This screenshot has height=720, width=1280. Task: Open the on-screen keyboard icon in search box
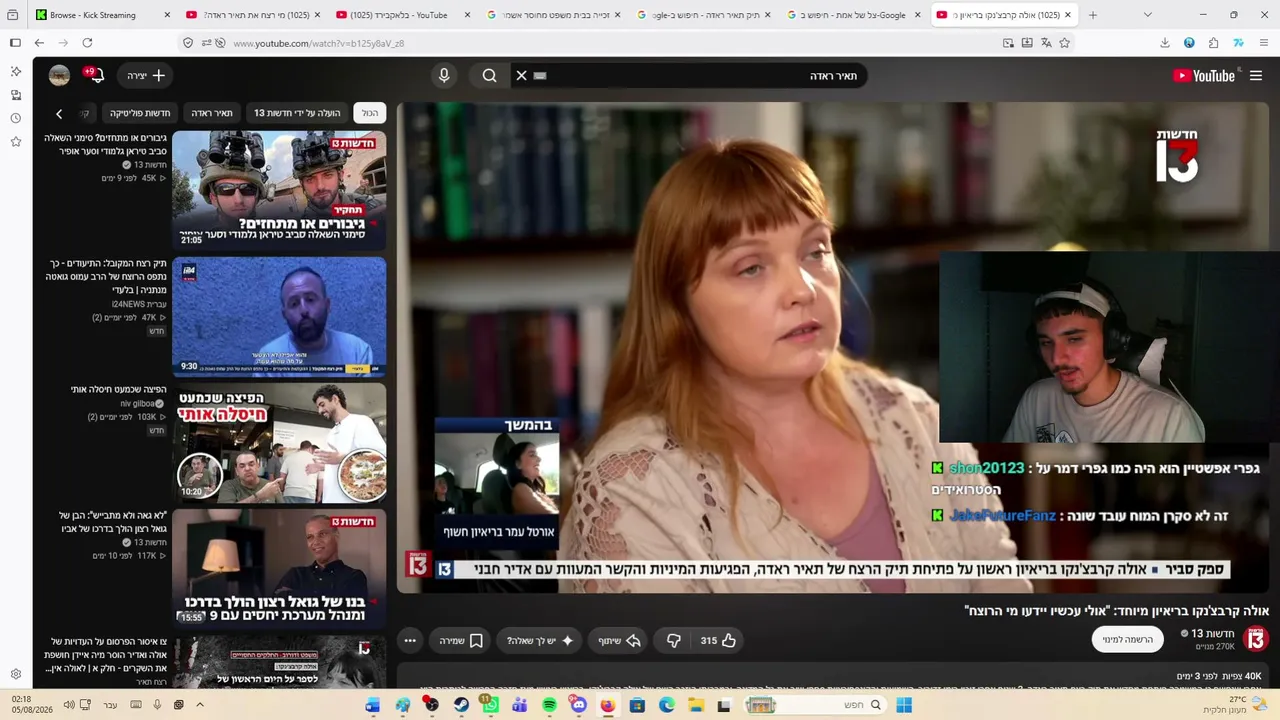click(x=540, y=75)
